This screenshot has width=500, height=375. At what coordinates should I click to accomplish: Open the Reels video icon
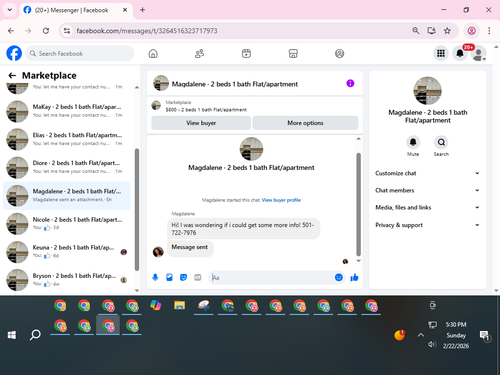point(246,53)
